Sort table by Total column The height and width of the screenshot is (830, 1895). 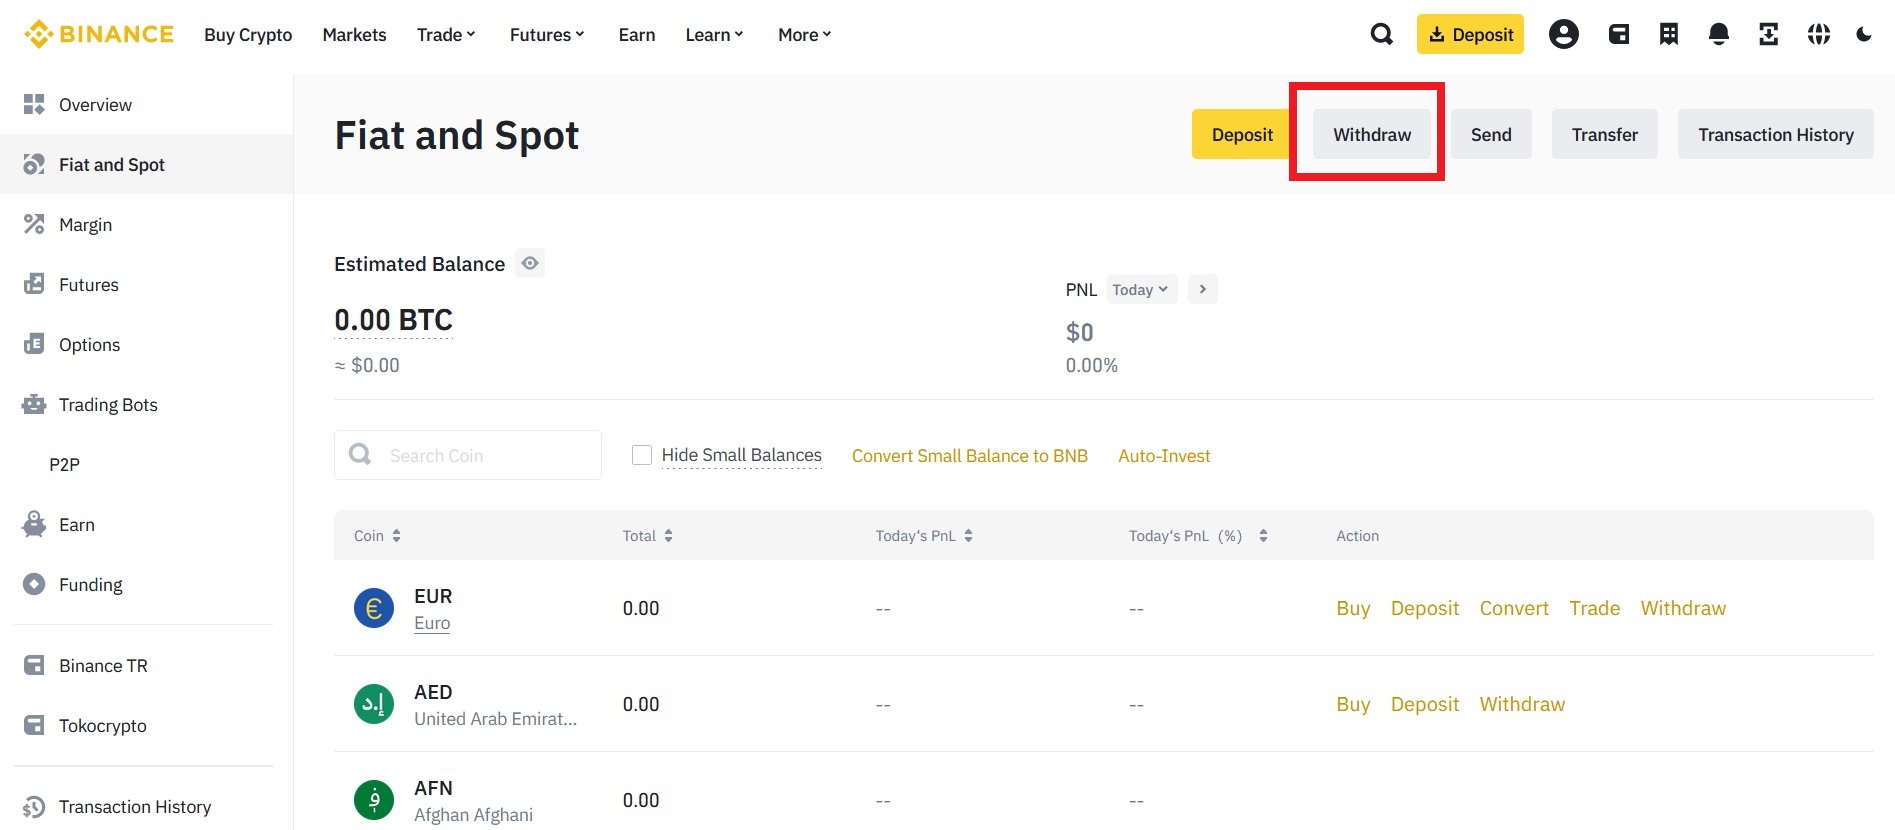point(648,536)
